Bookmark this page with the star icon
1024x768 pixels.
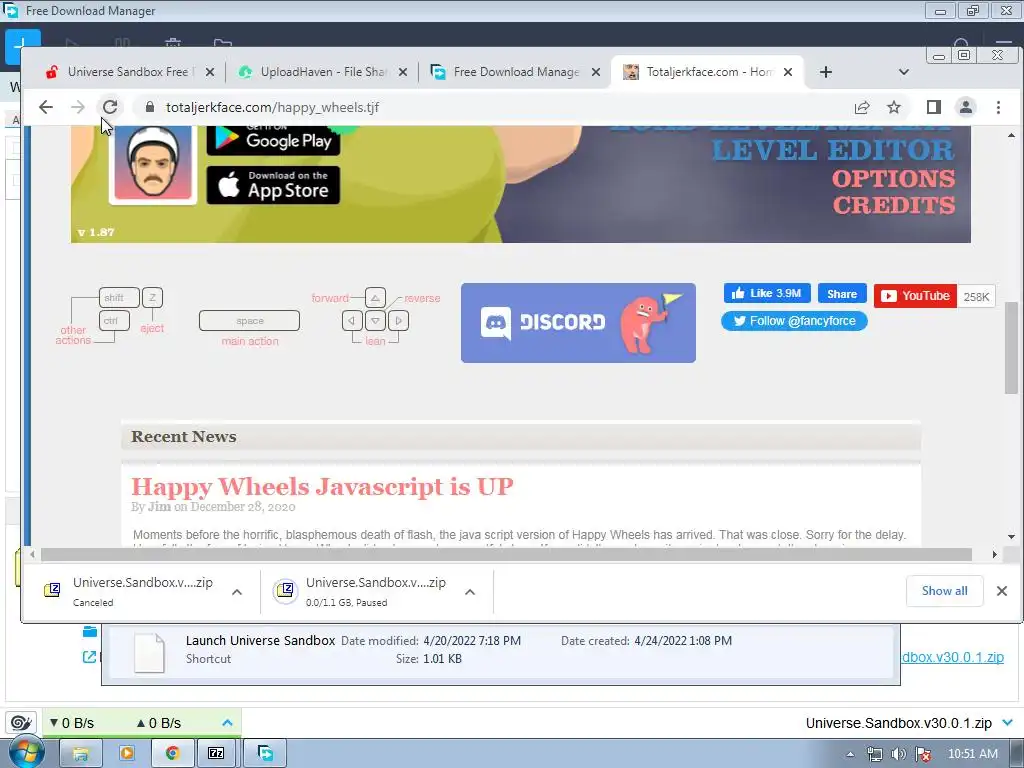click(894, 107)
